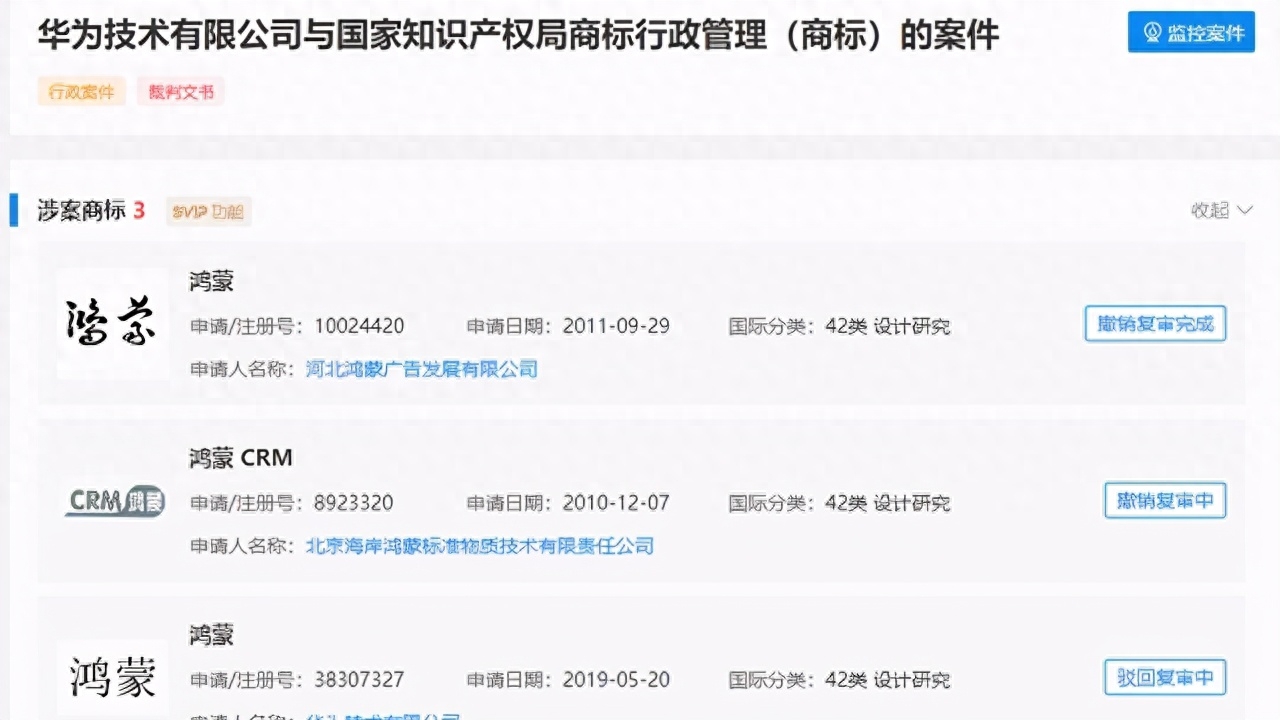Open calligraphy 鸿蒙 trademark logo thumbnail
1280x720 pixels.
(112, 324)
